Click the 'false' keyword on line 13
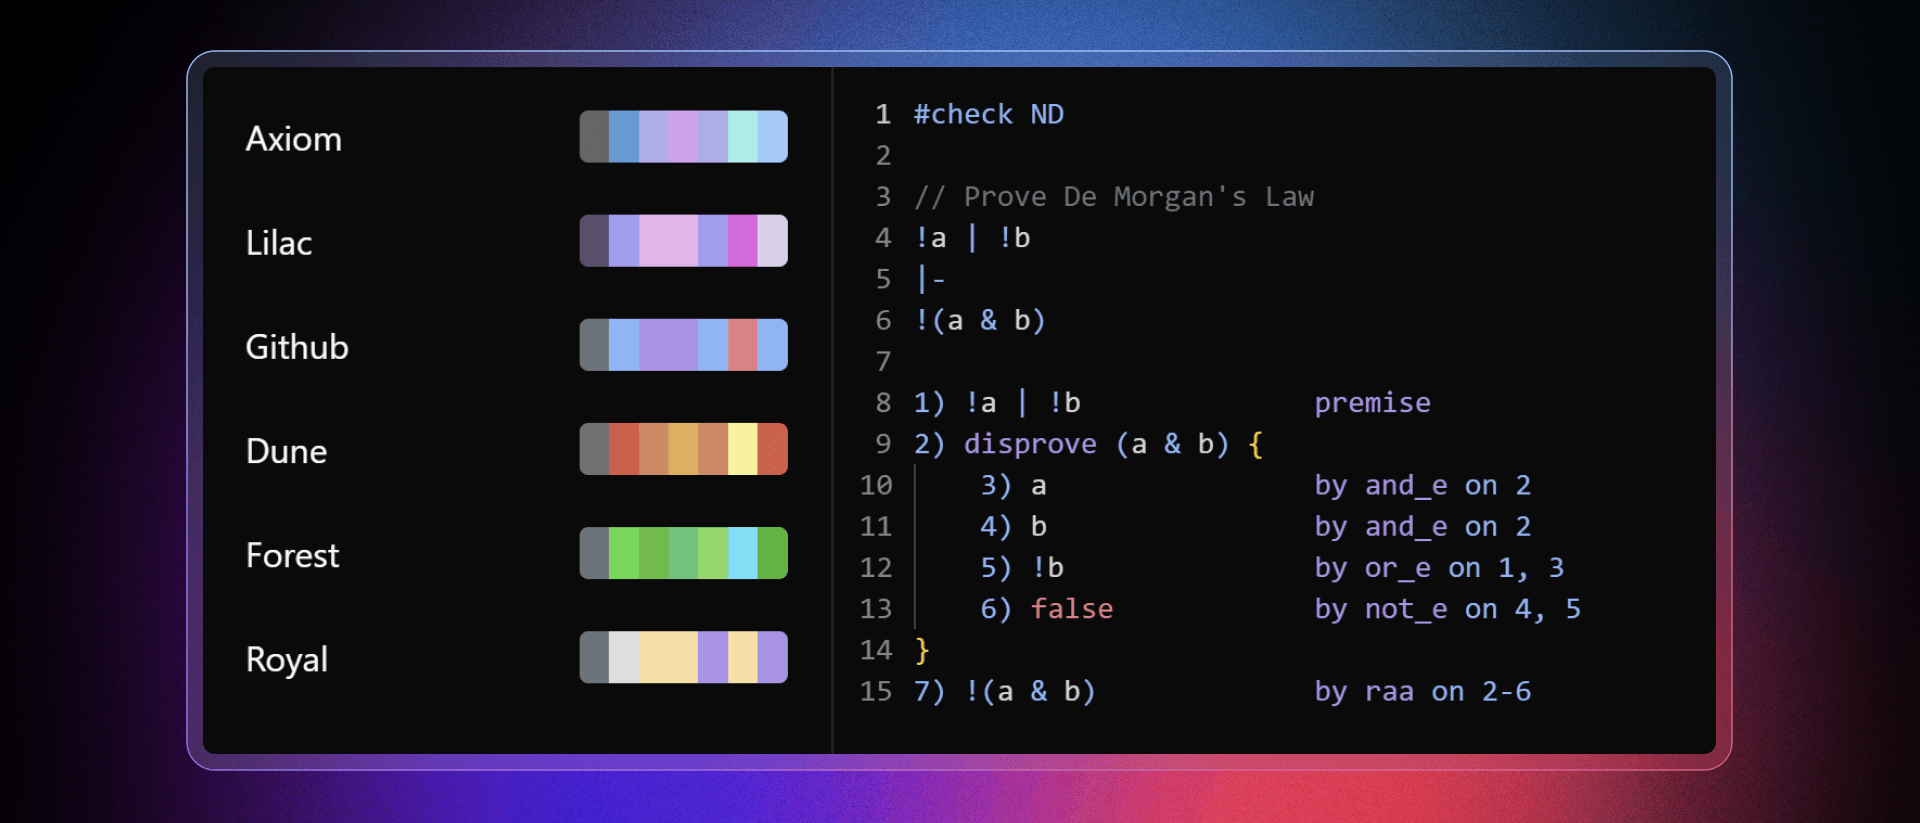 point(1072,608)
